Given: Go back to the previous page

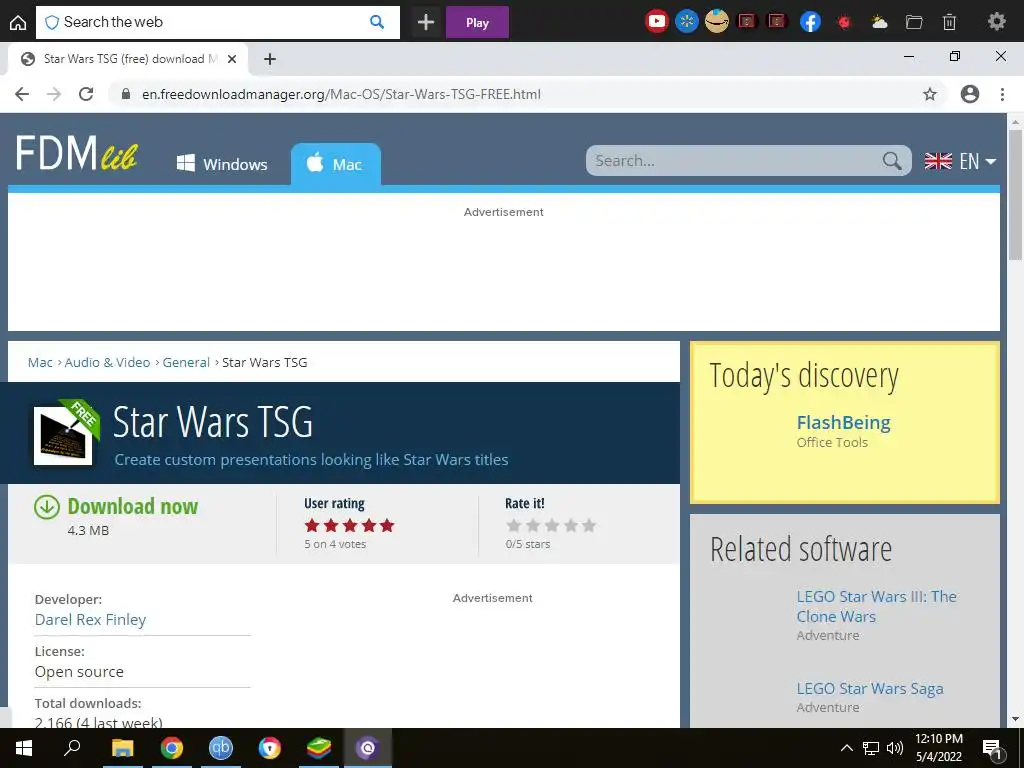Looking at the screenshot, I should pos(22,94).
